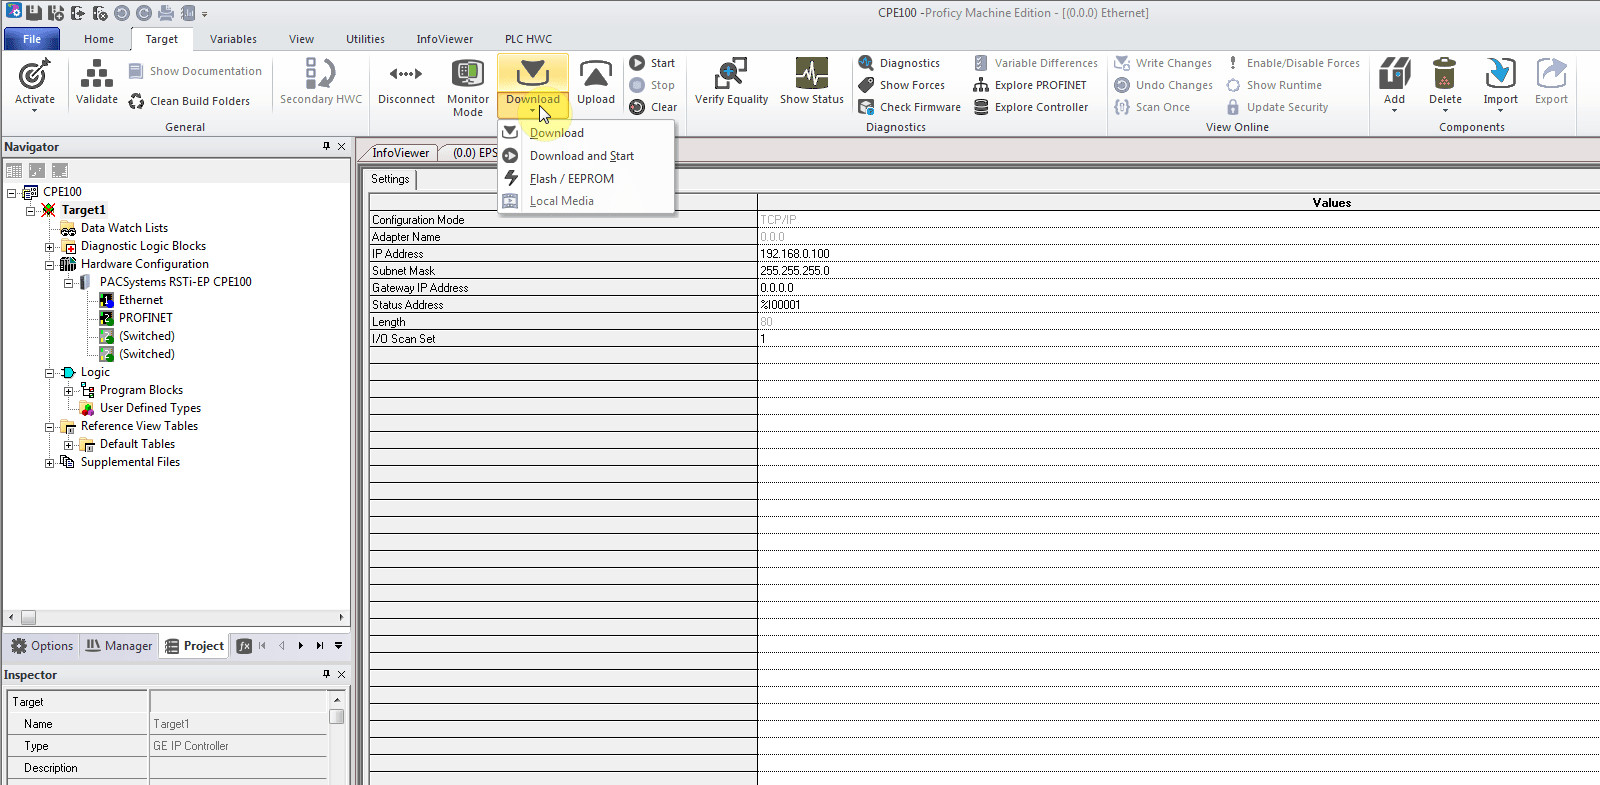Switch to the Home ribbon tab
This screenshot has height=785, width=1600.
[x=99, y=39]
